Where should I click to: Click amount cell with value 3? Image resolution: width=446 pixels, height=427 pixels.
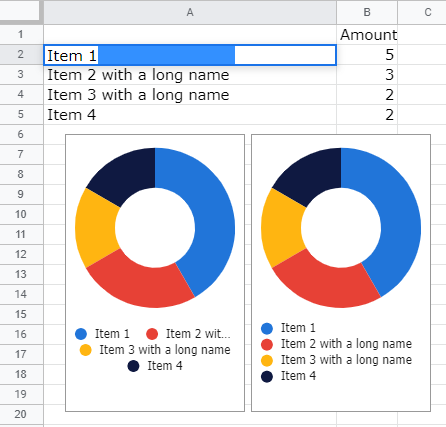367,75
